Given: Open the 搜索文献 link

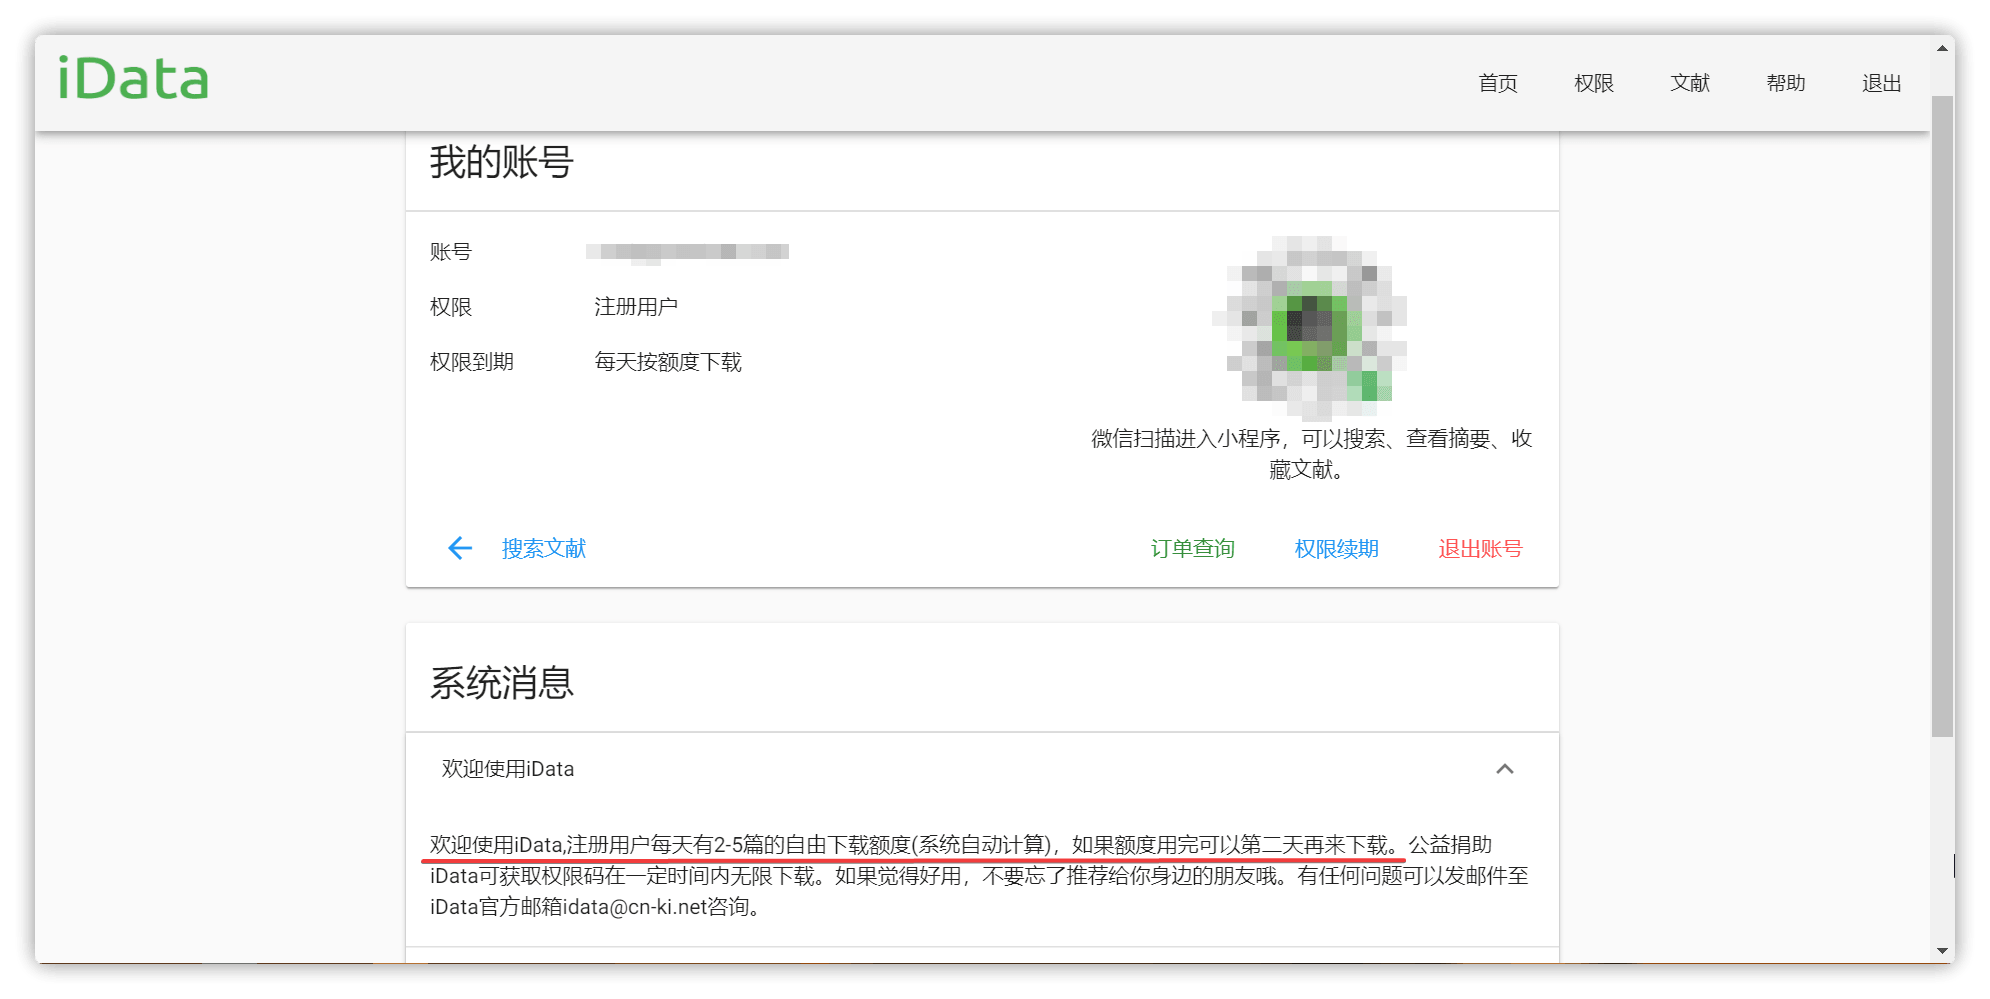Looking at the screenshot, I should coord(544,548).
